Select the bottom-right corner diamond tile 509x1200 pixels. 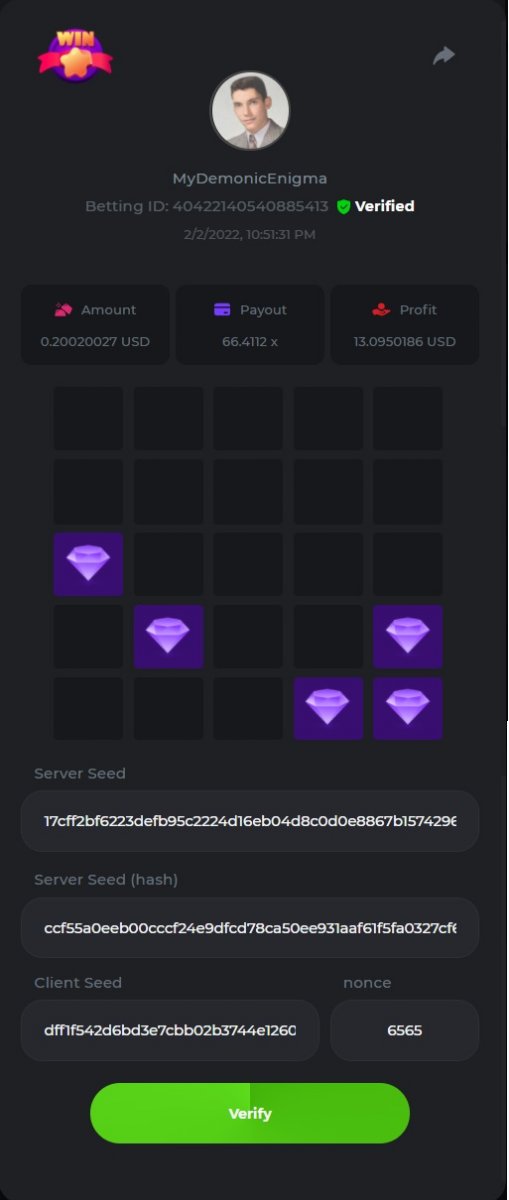point(408,708)
